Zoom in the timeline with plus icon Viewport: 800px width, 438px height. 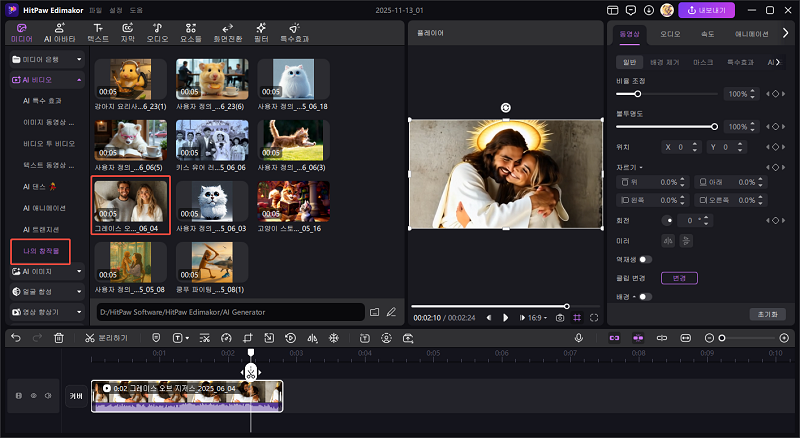coord(784,338)
